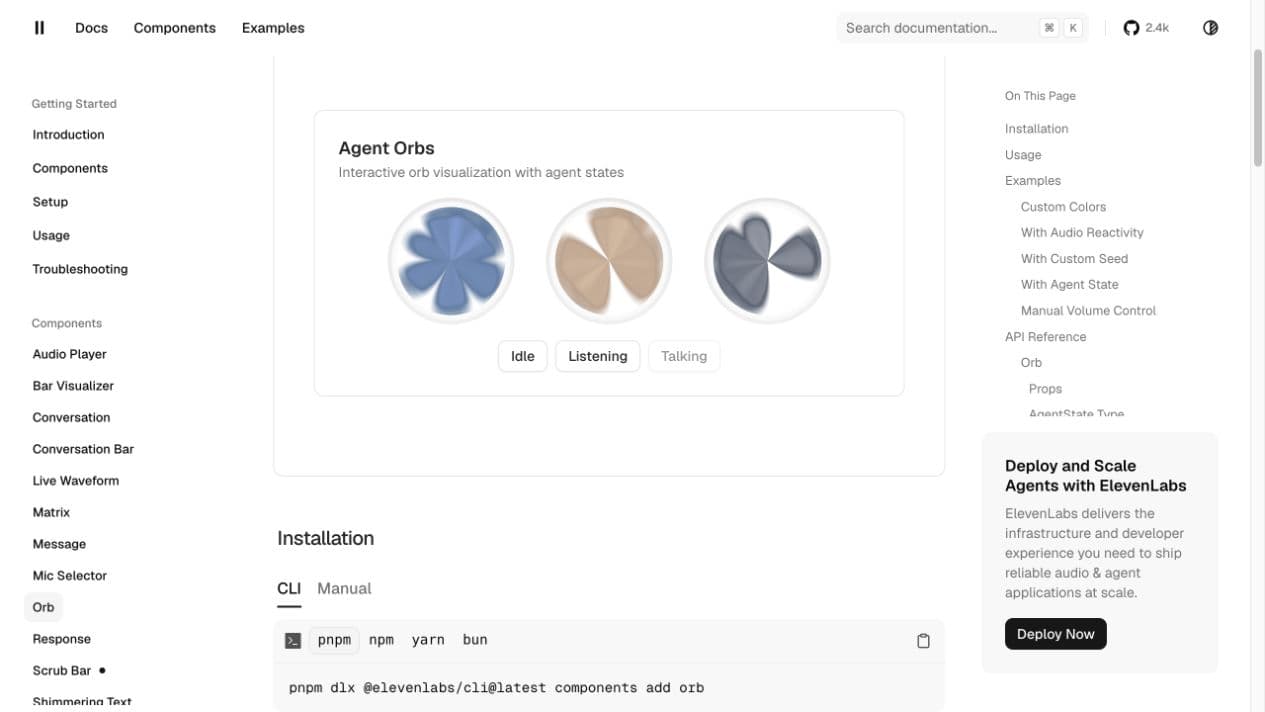Click the tan agent orb
The width and height of the screenshot is (1265, 712).
(609, 261)
